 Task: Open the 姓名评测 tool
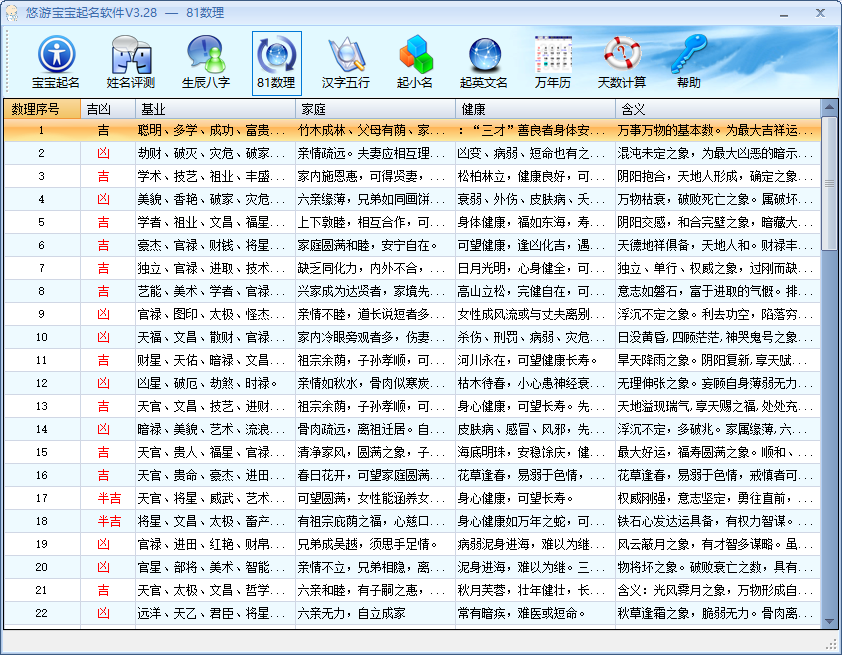pyautogui.click(x=130, y=62)
